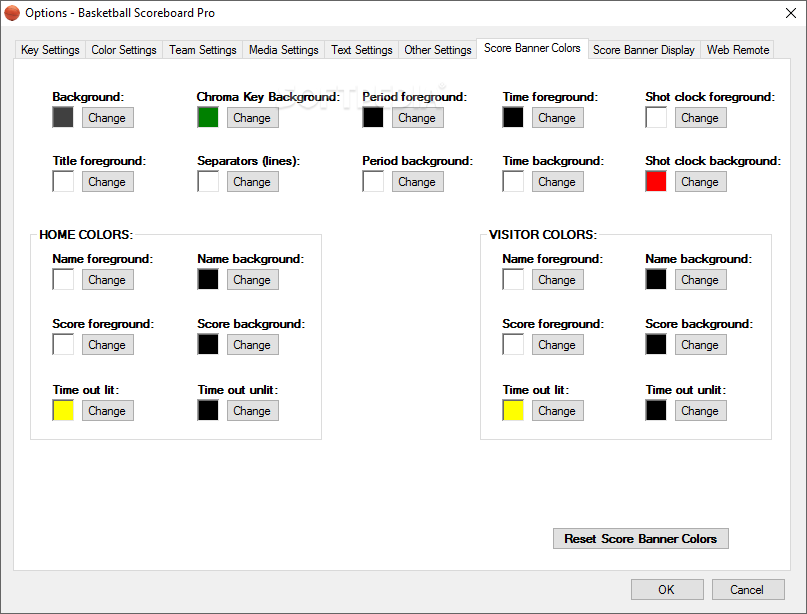
Task: Change Visitor Score foreground color
Action: click(557, 345)
